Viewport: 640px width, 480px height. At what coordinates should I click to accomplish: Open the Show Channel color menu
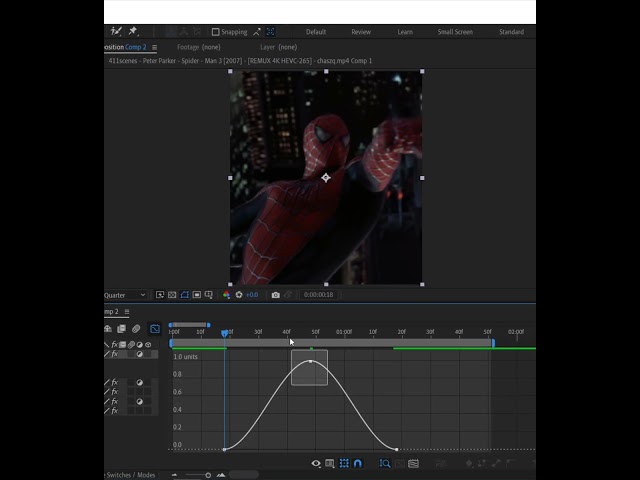[226, 295]
